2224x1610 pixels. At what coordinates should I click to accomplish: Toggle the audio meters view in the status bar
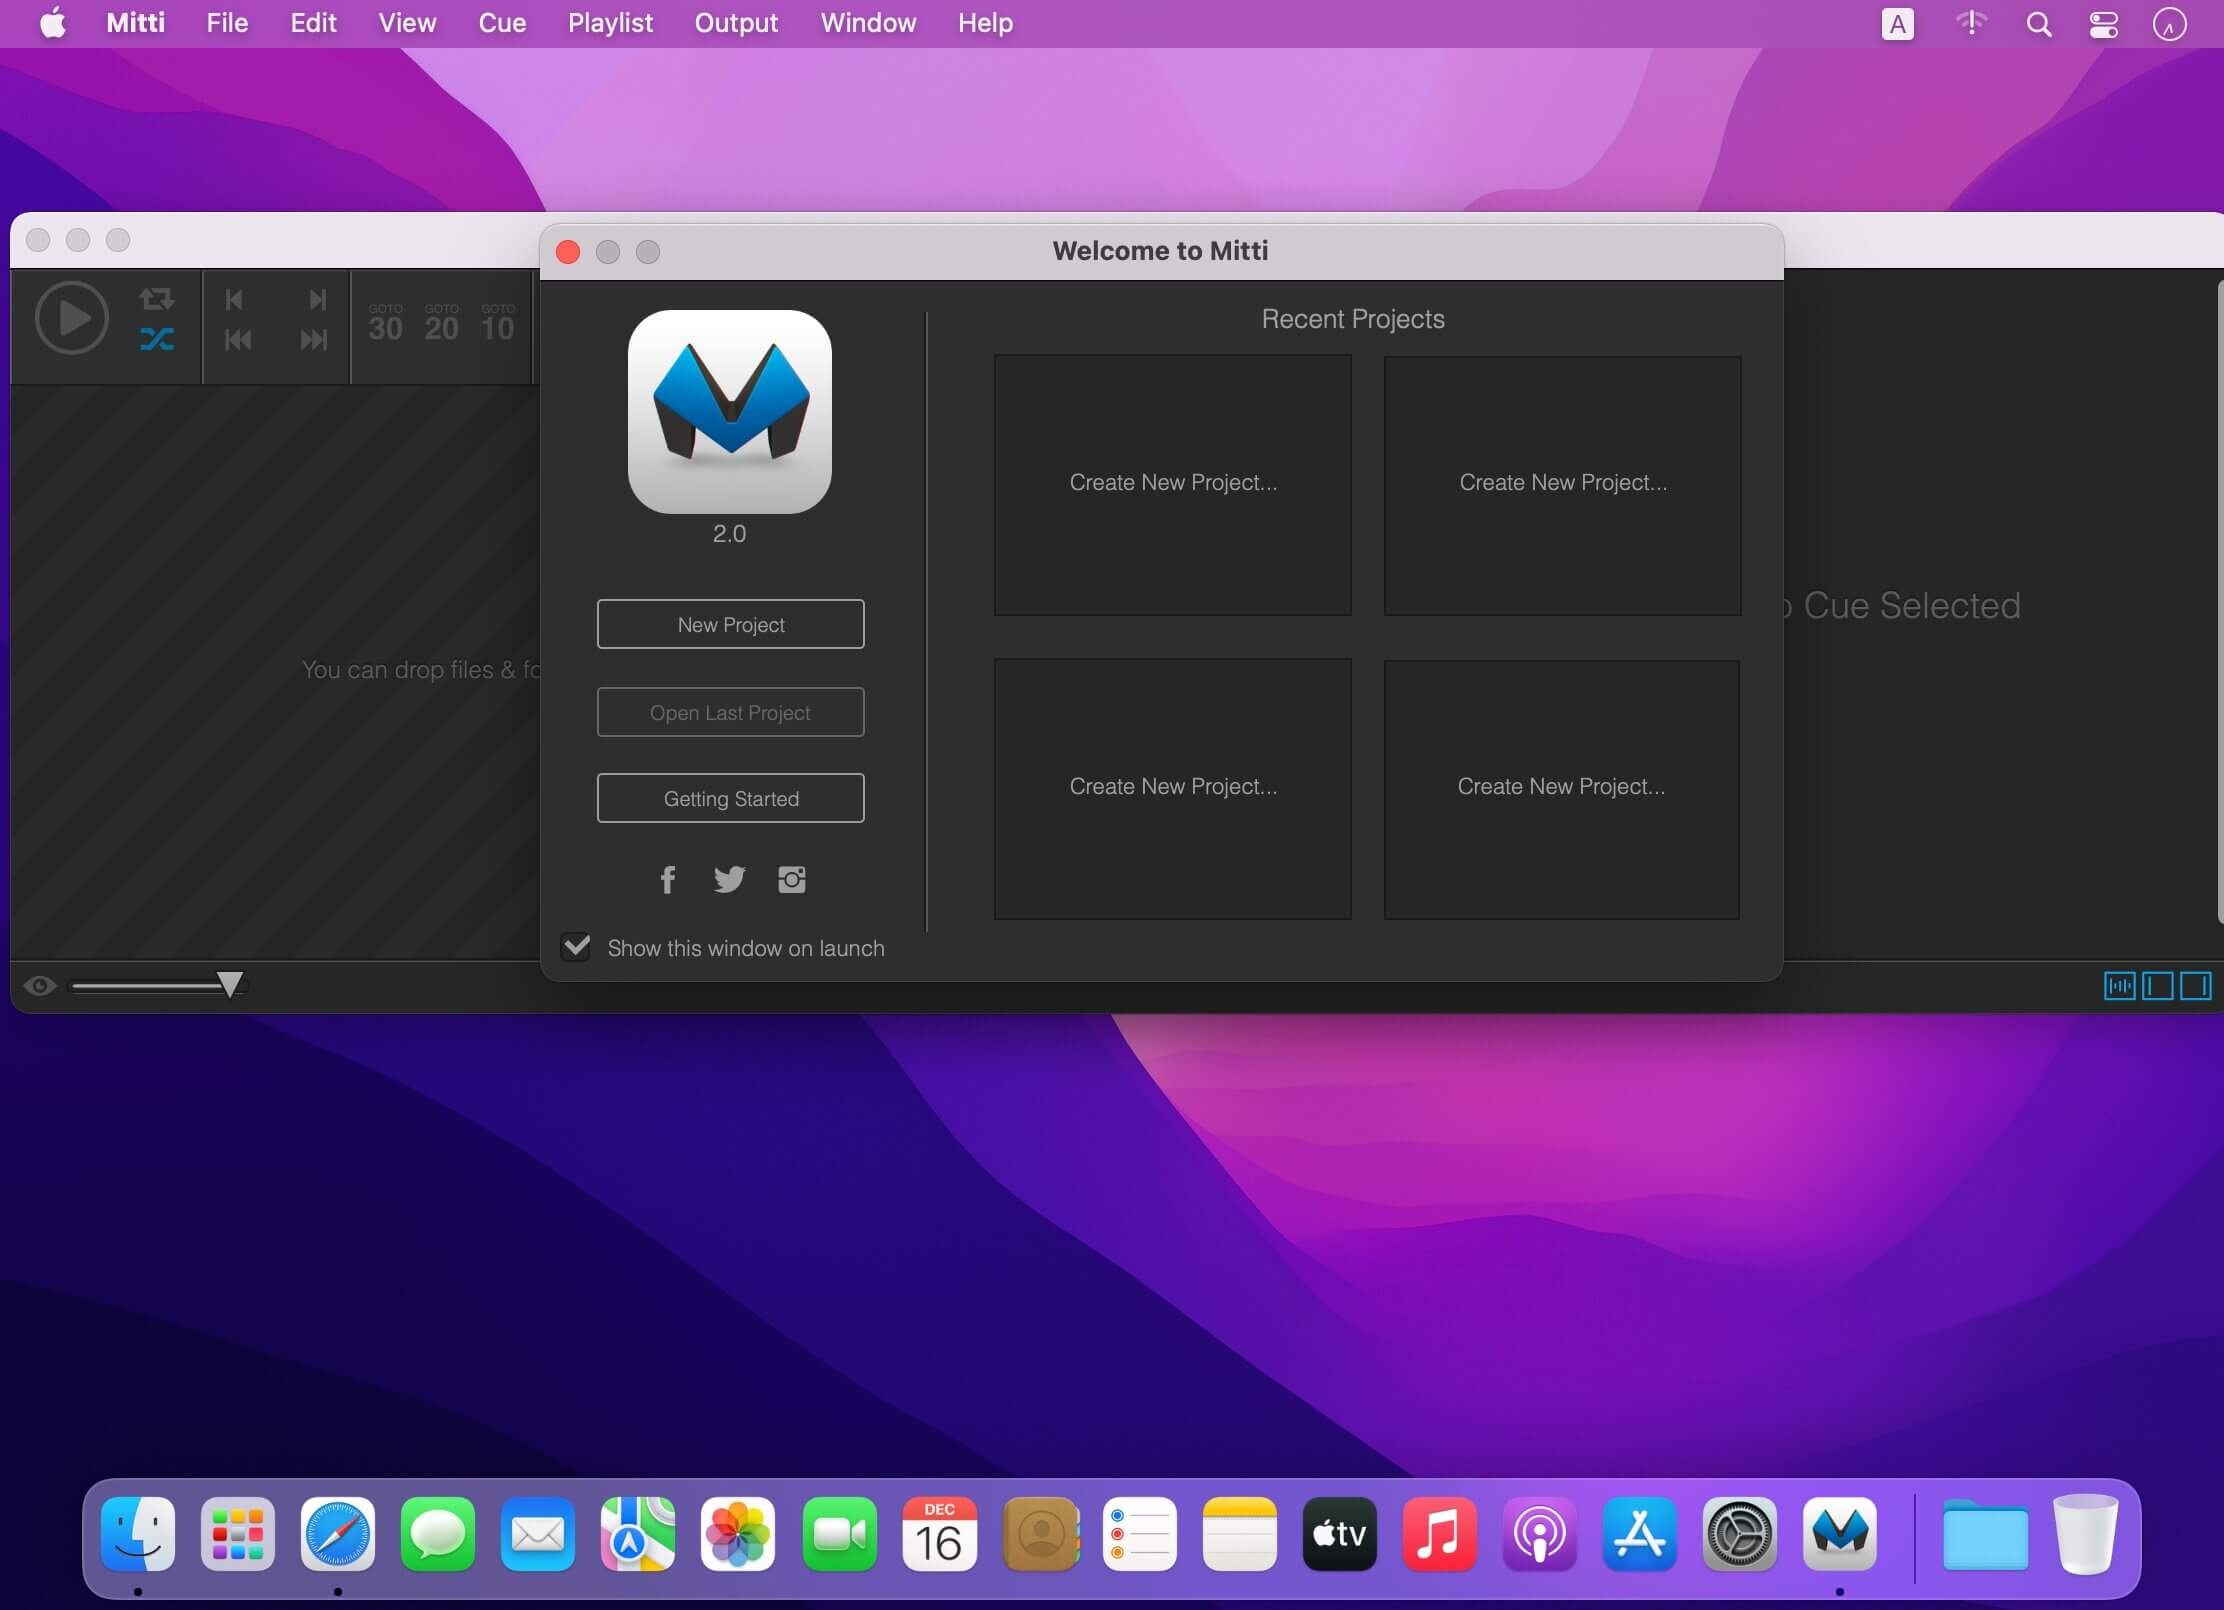[2118, 986]
